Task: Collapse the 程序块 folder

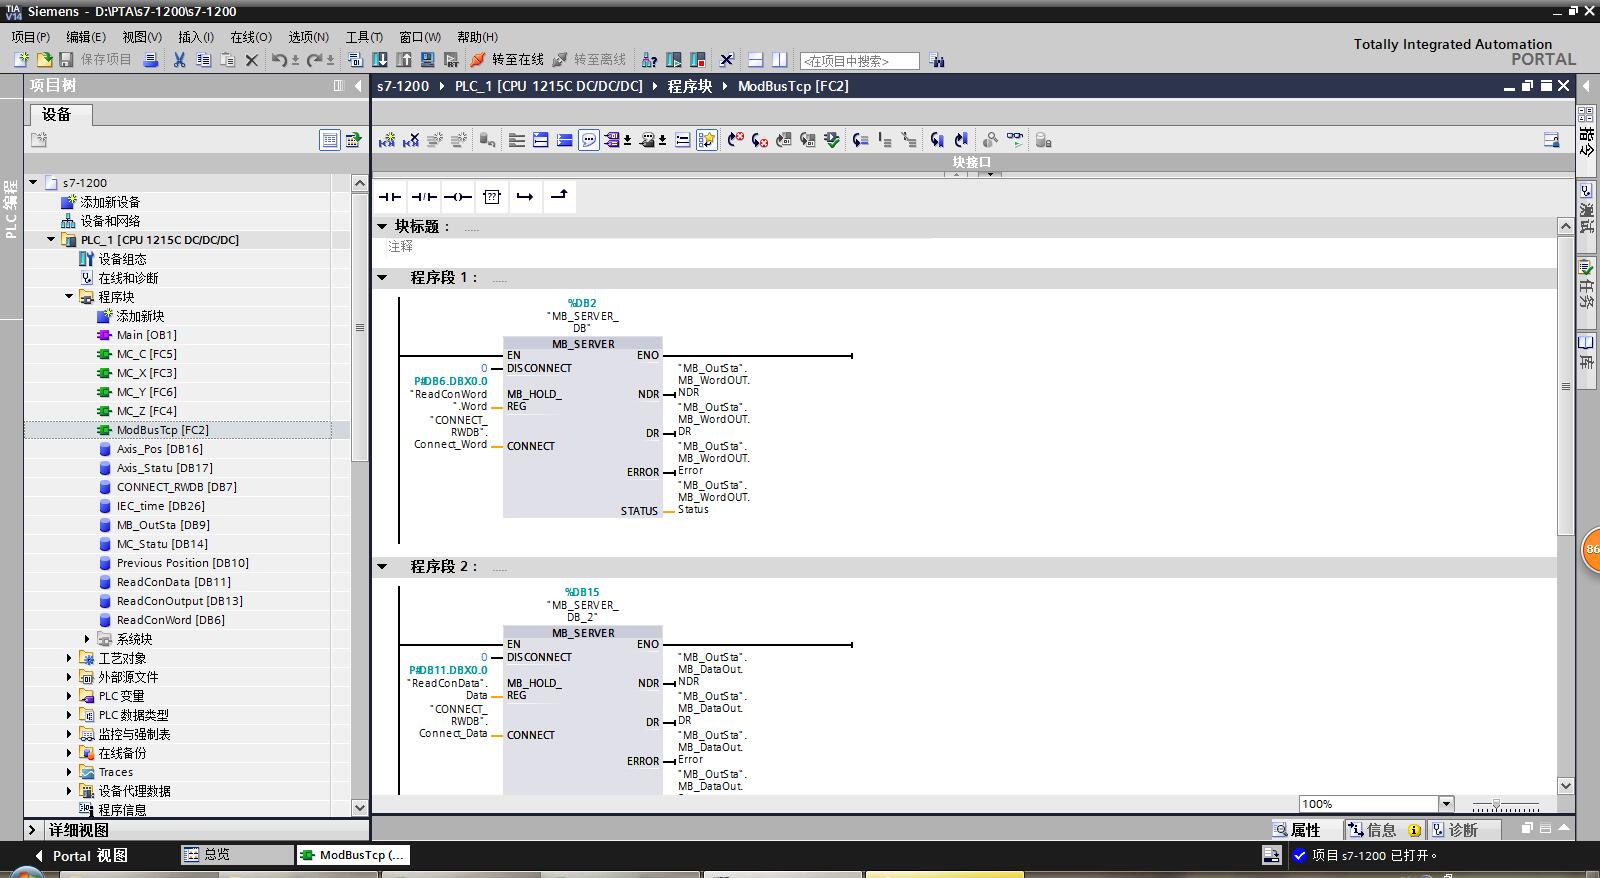Action: 69,297
